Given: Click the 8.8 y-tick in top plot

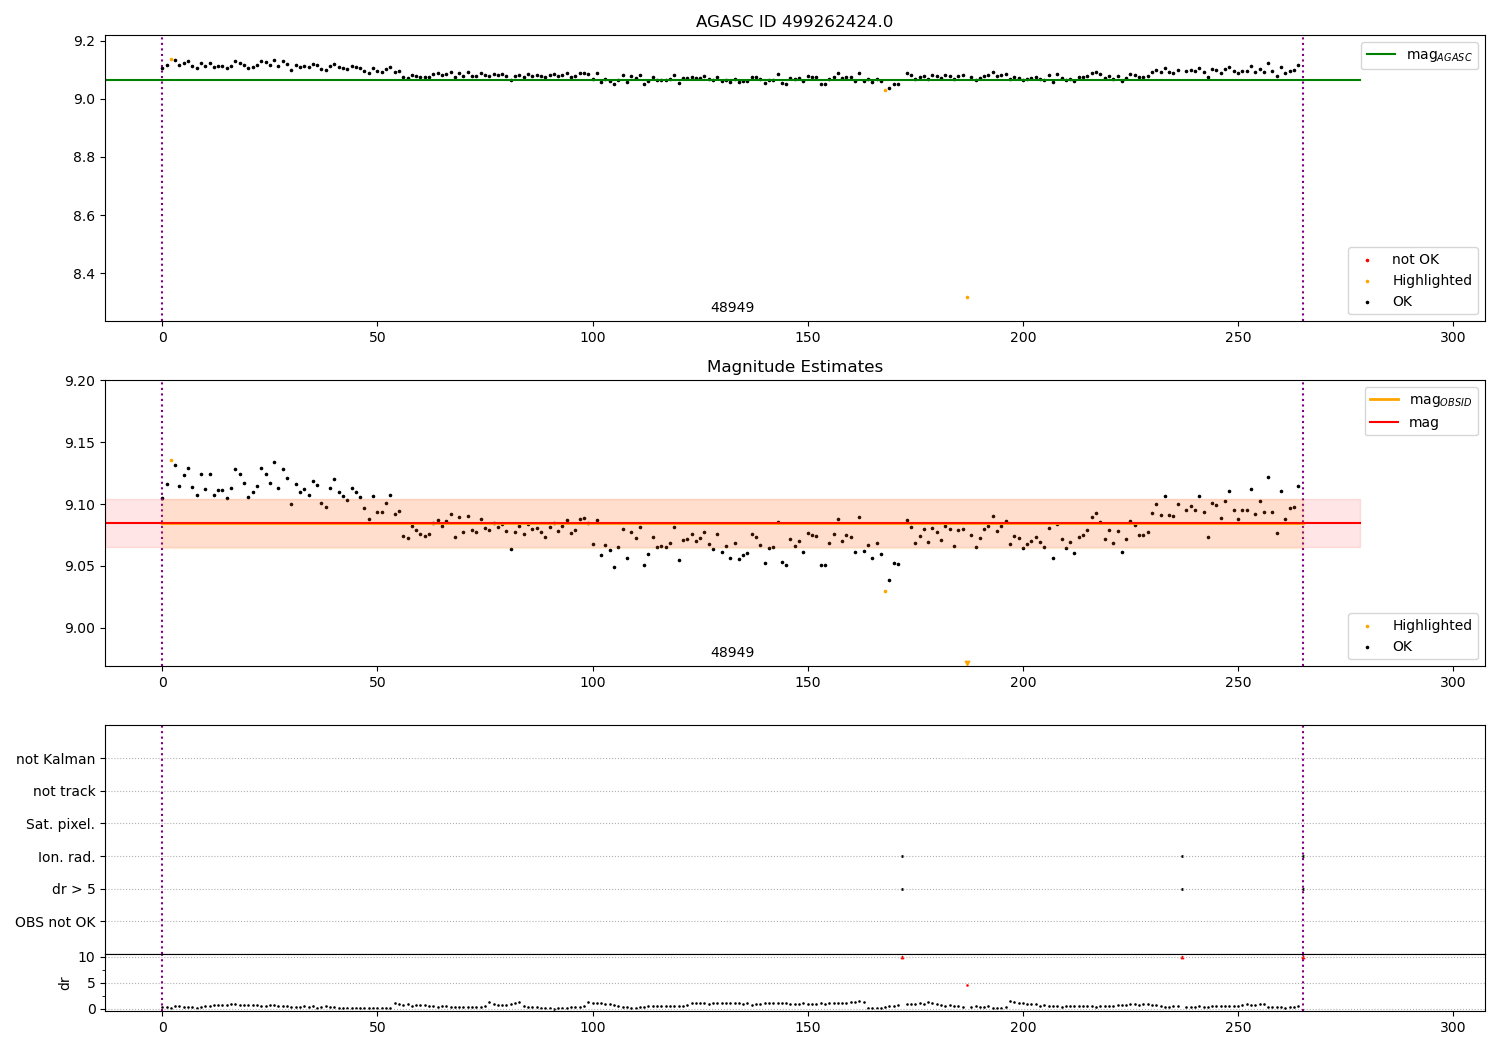Looking at the screenshot, I should pyautogui.click(x=86, y=157).
